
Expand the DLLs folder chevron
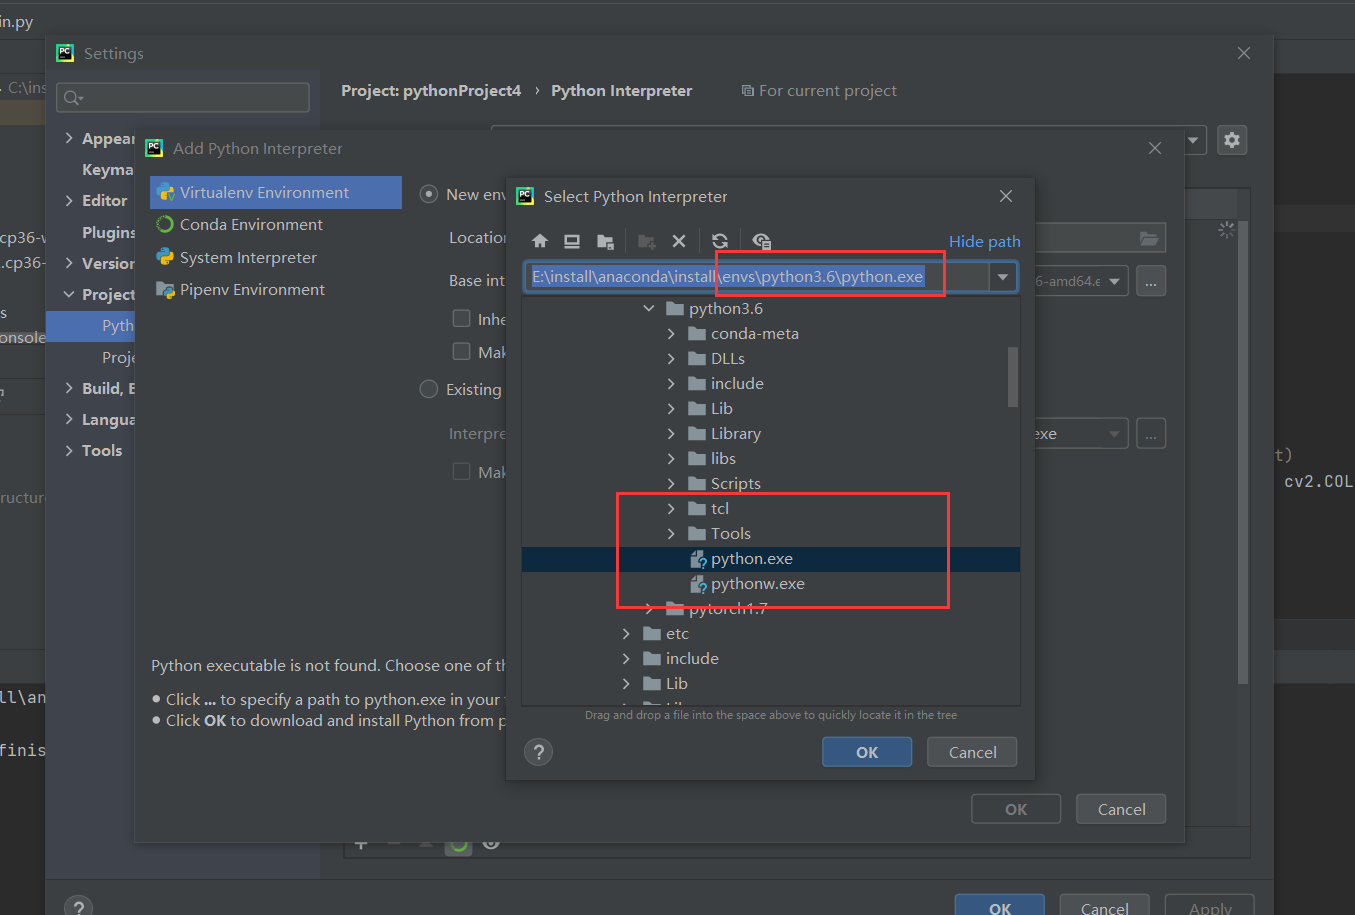point(671,359)
